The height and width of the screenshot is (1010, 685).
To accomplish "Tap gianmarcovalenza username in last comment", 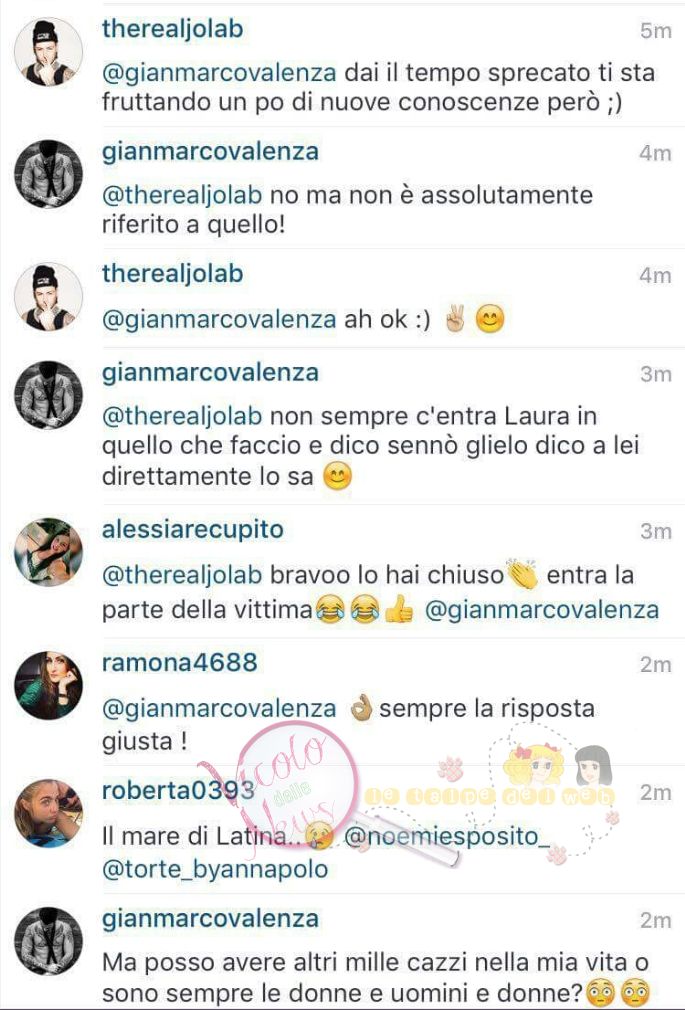I will (x=210, y=919).
